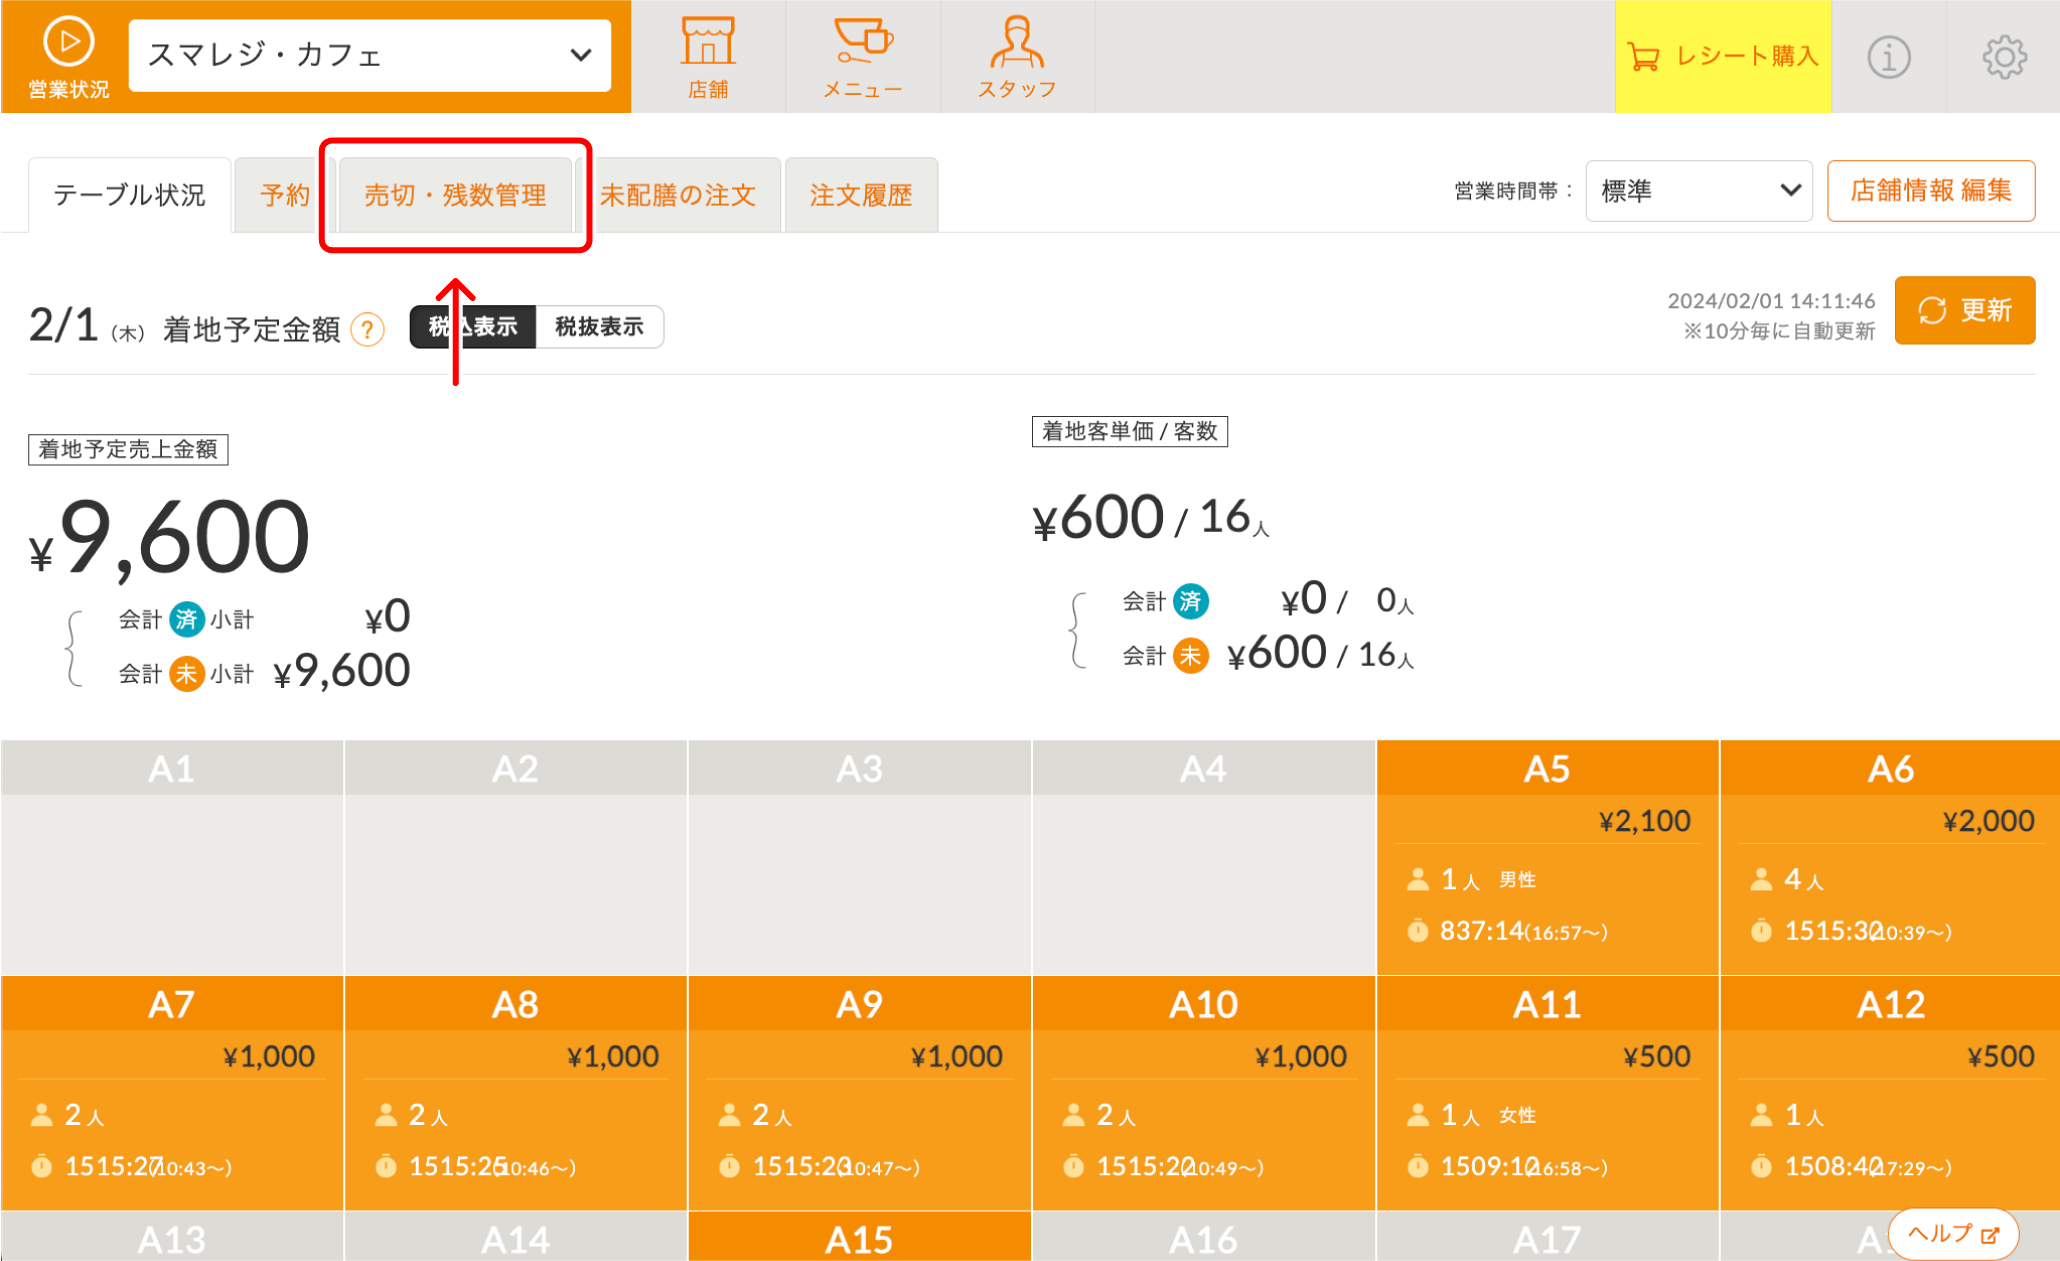Viewport: 2060px width, 1261px height.
Task: Select table A5 tile
Action: (x=1547, y=858)
